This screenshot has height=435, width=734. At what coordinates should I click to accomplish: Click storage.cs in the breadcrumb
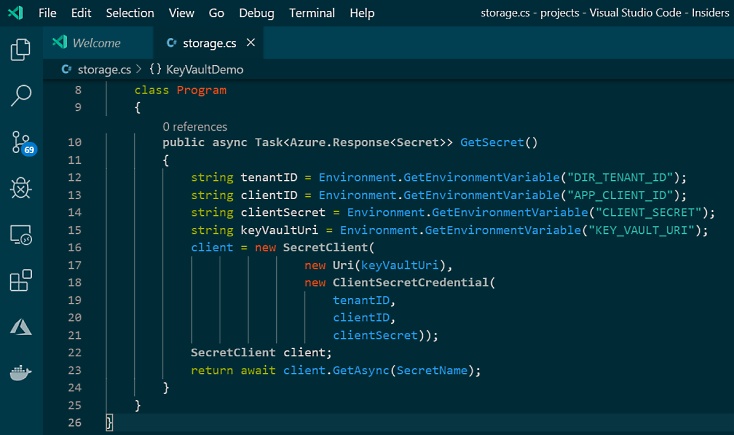tap(103, 70)
